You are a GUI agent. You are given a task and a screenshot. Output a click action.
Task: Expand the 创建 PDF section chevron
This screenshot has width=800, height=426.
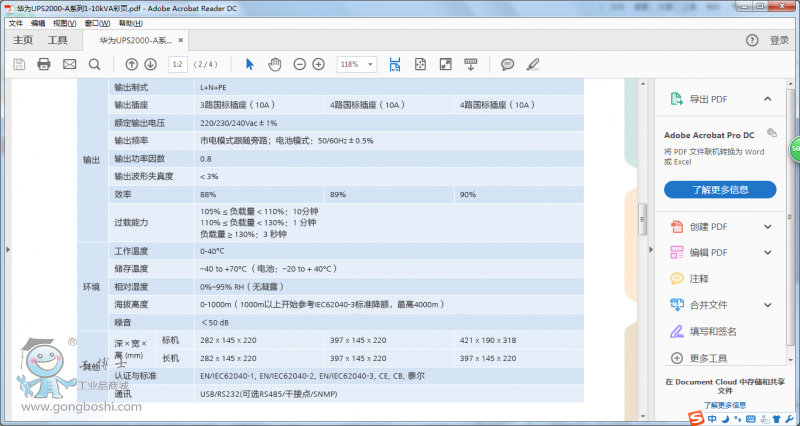tap(768, 227)
